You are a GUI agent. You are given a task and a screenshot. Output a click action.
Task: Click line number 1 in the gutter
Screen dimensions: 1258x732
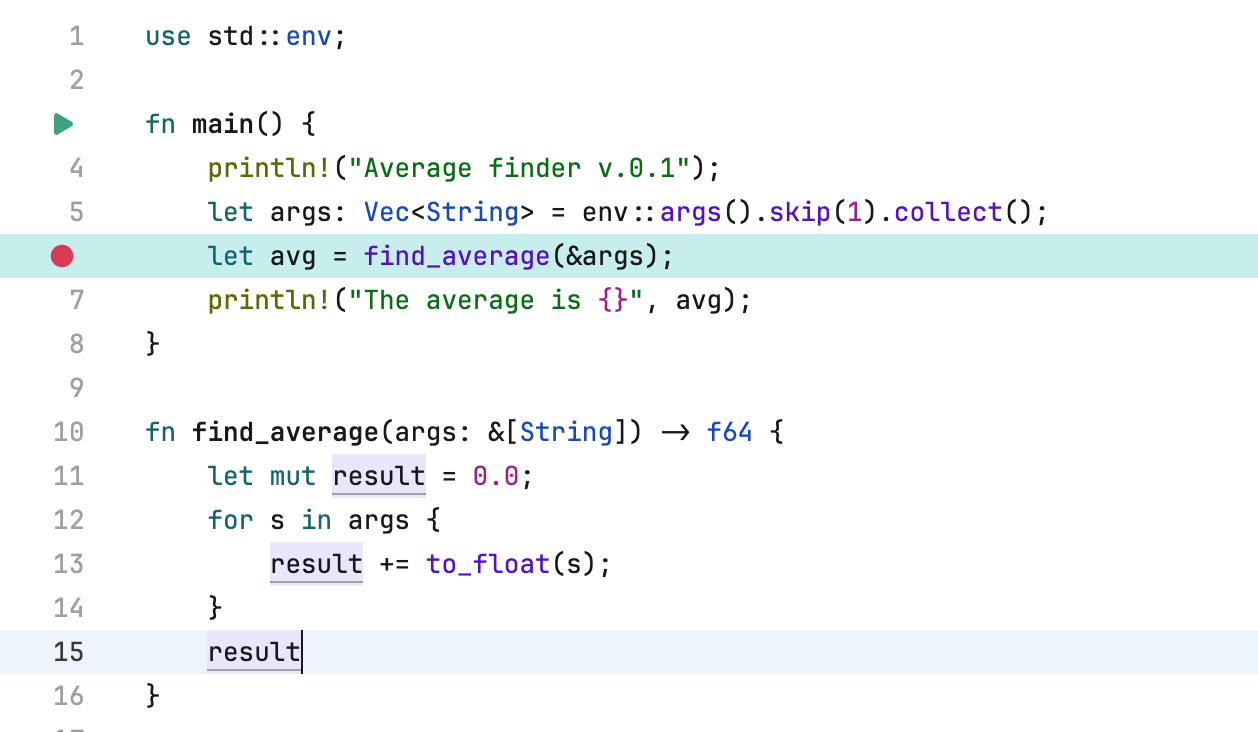click(x=76, y=36)
